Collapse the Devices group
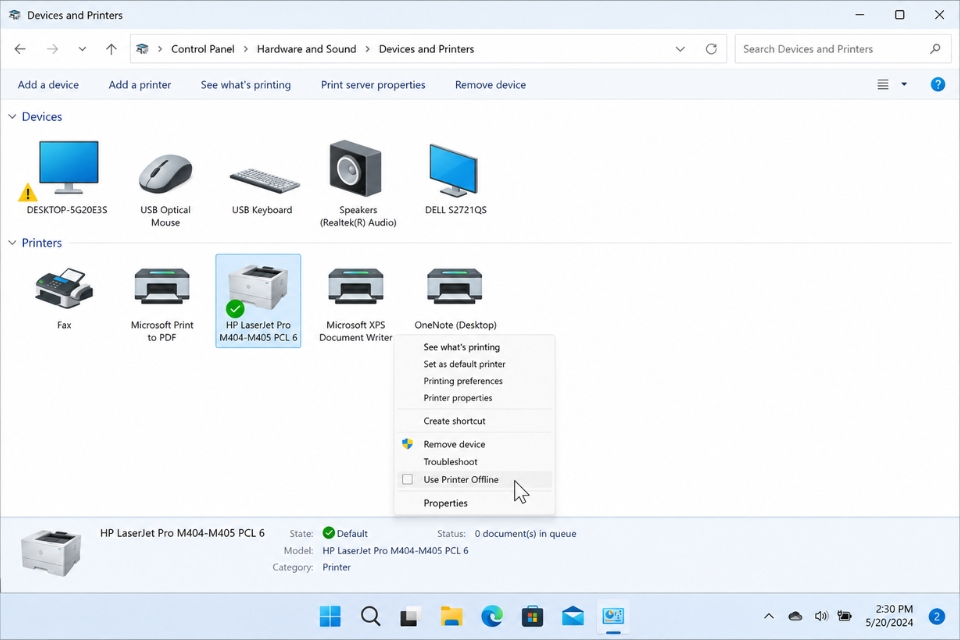 click(12, 116)
